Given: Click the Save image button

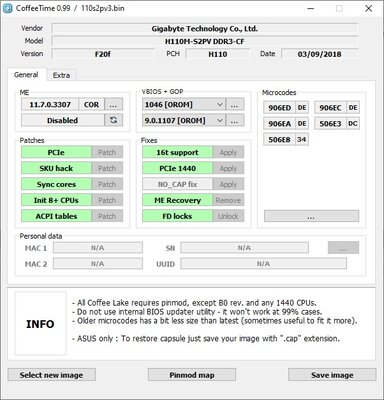Looking at the screenshot, I should pos(332,375).
